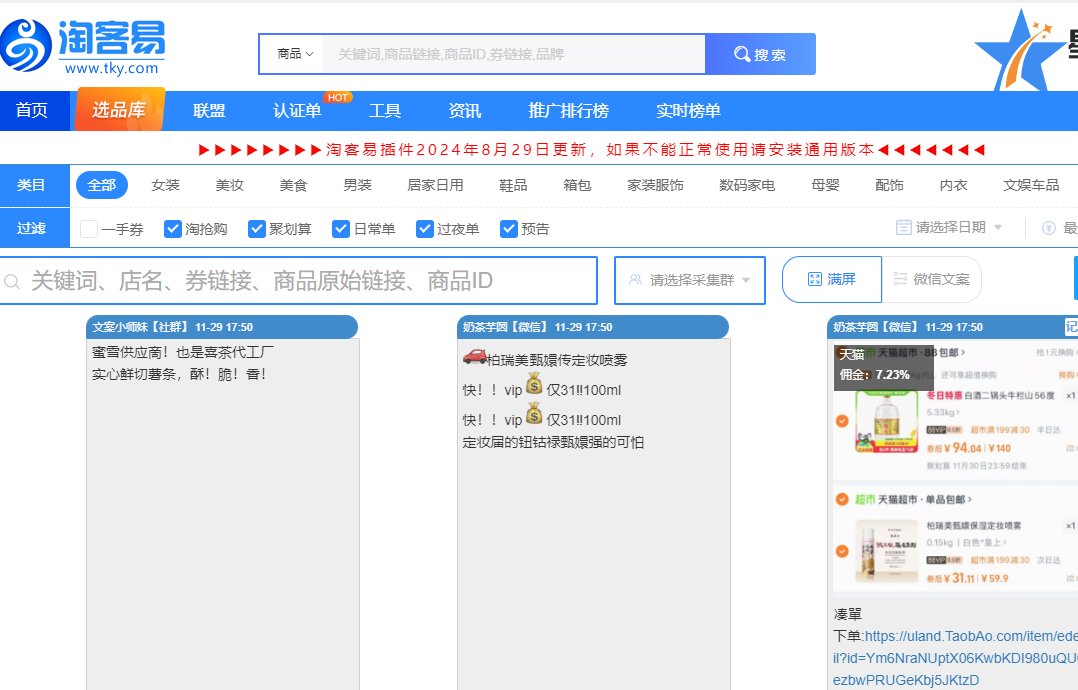Toggle the 一手券 checkbox
Image resolution: width=1078 pixels, height=690 pixels.
tap(89, 229)
